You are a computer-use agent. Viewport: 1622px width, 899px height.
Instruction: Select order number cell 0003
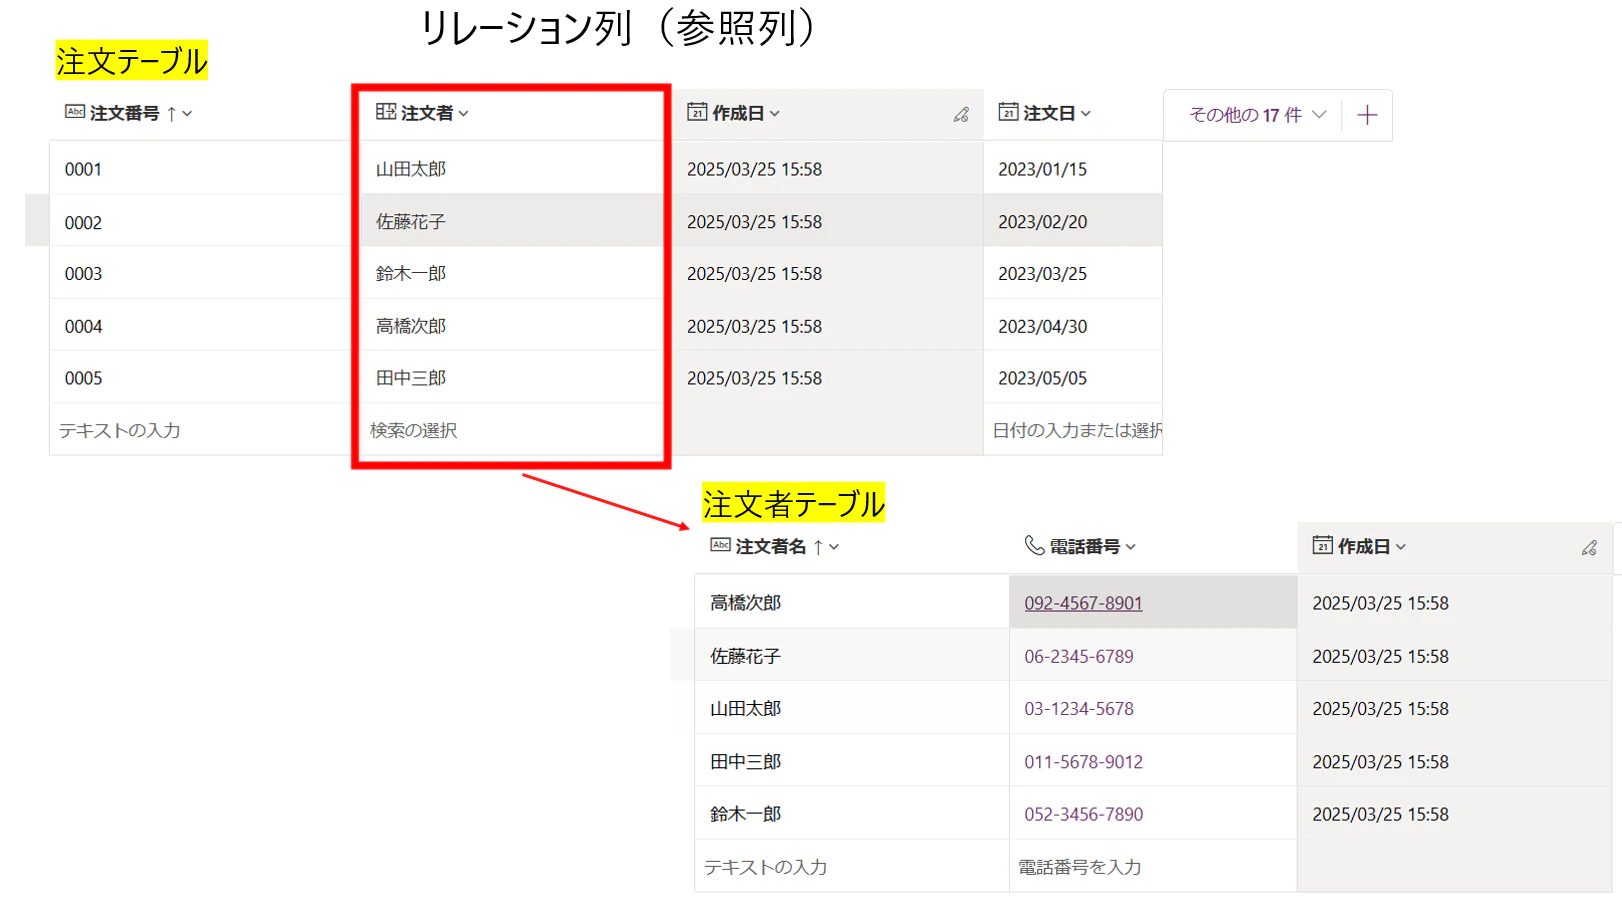200,274
